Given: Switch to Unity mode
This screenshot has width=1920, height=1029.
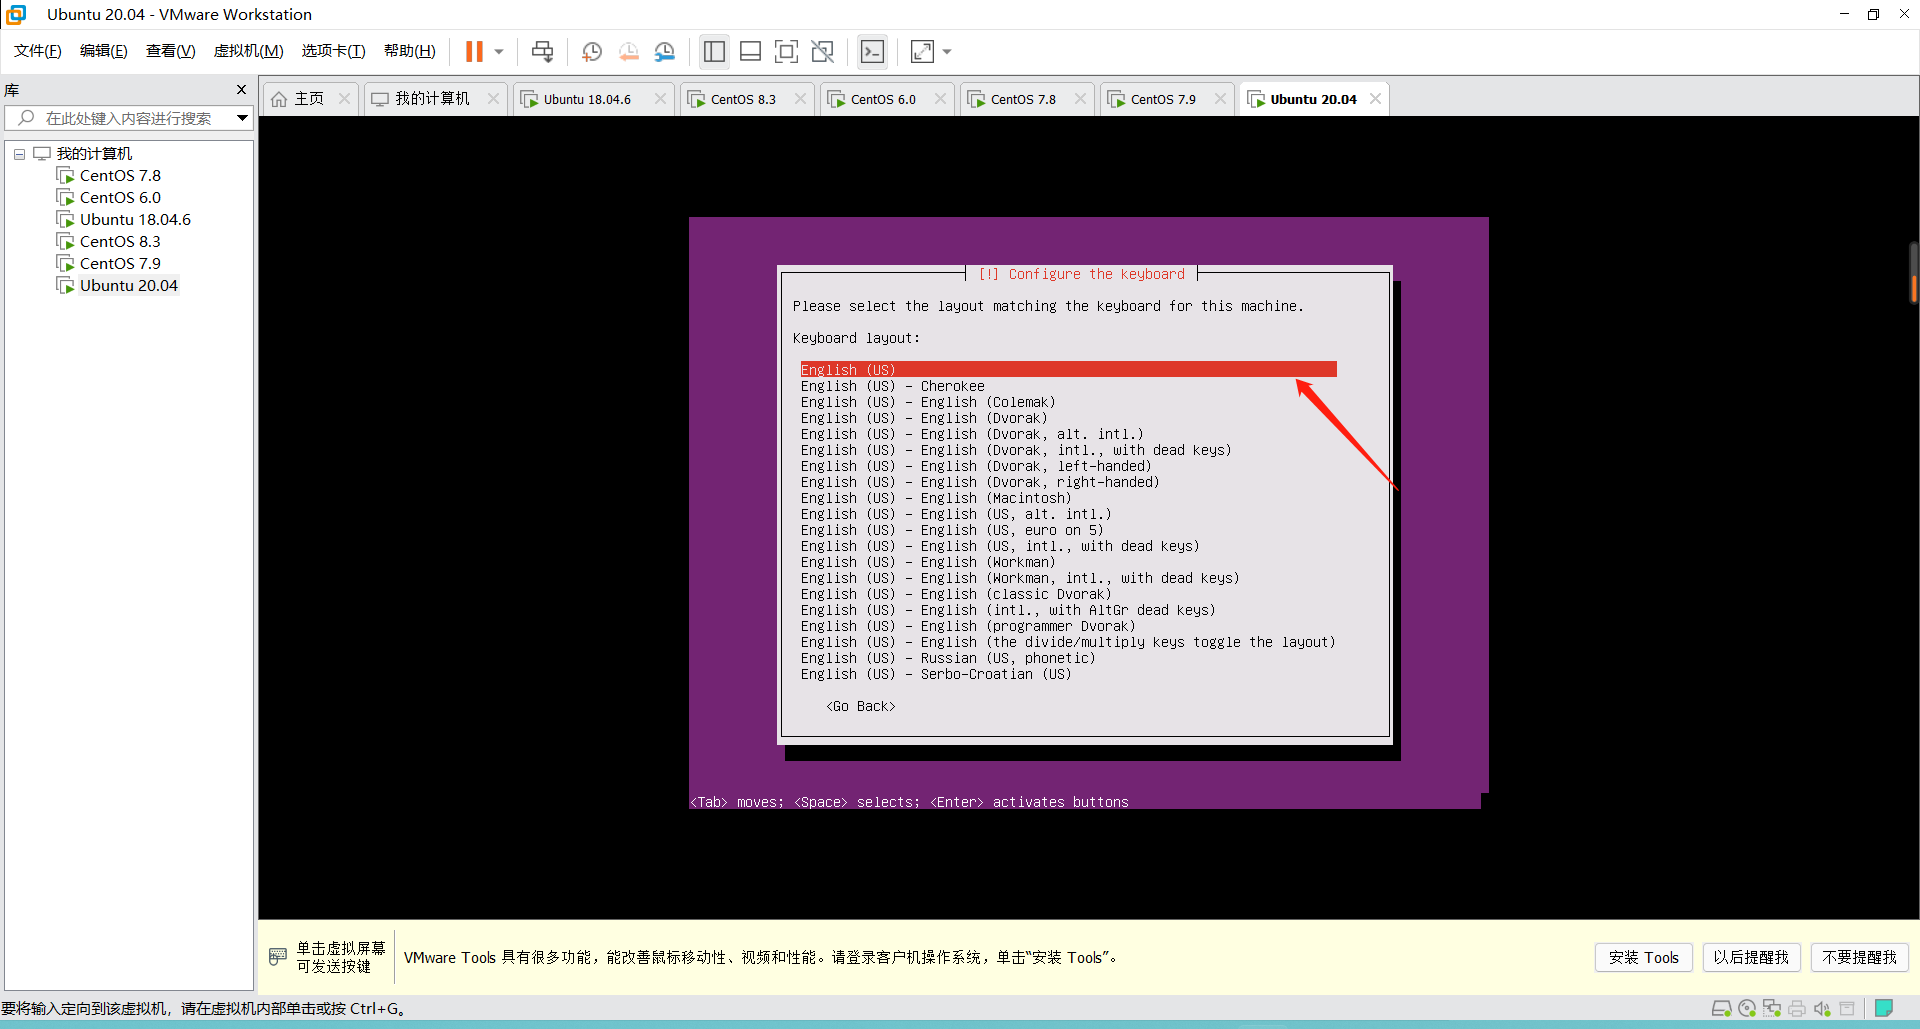Looking at the screenshot, I should click(x=823, y=52).
